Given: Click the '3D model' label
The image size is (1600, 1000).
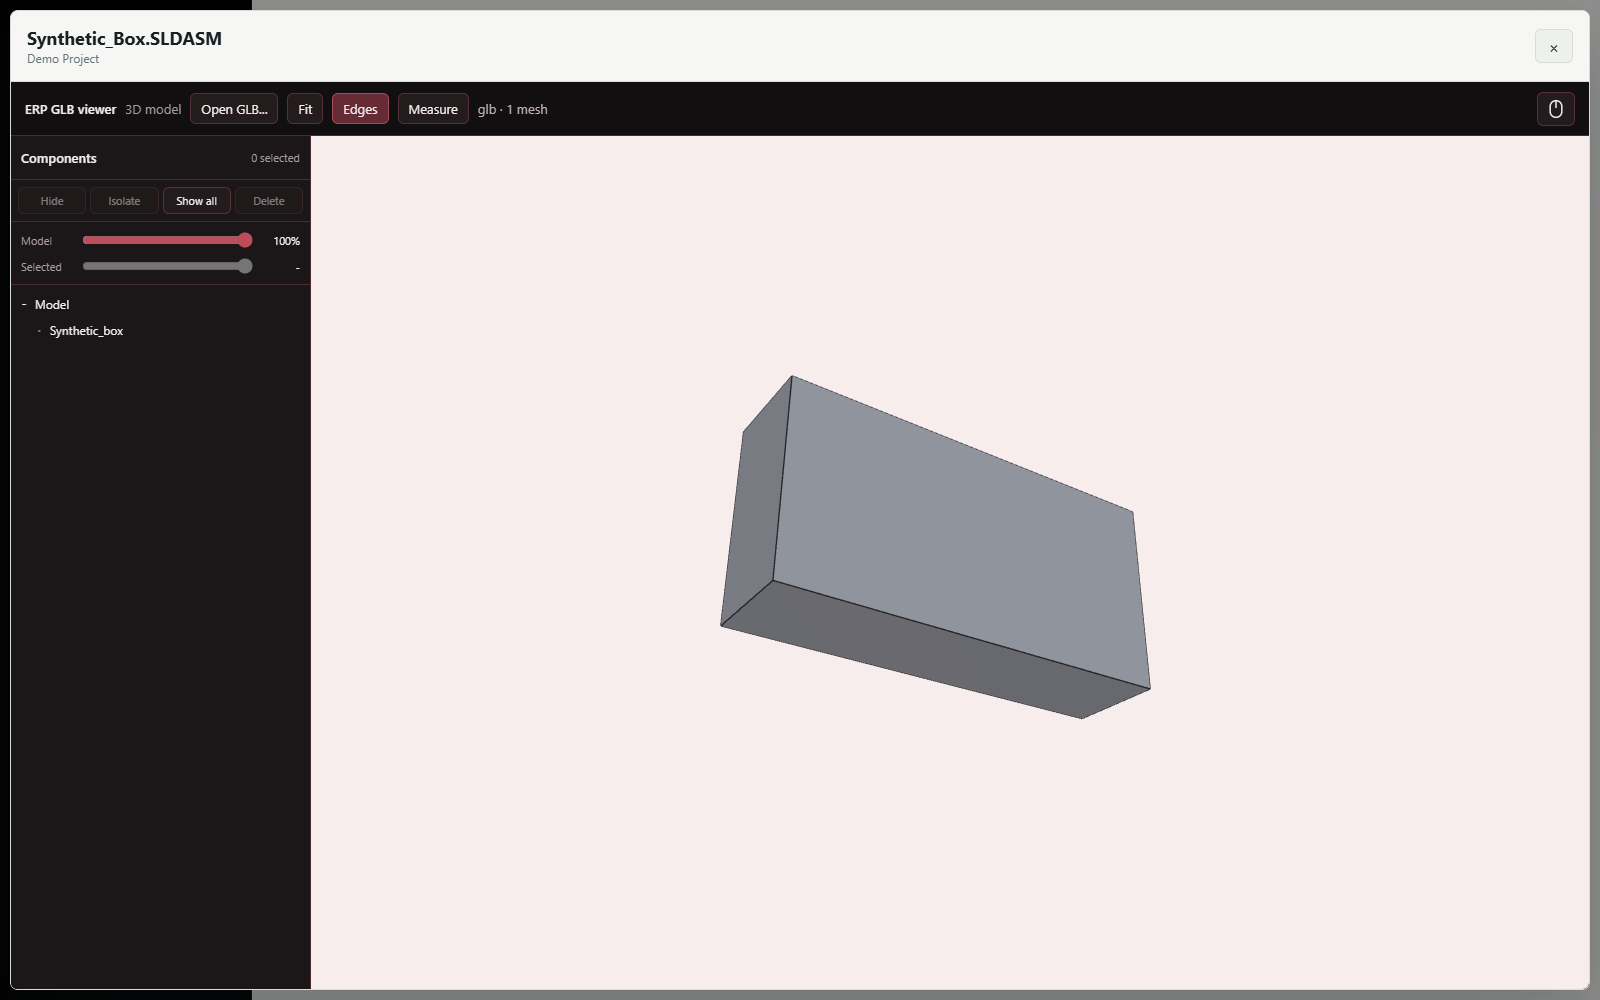Looking at the screenshot, I should [x=153, y=109].
